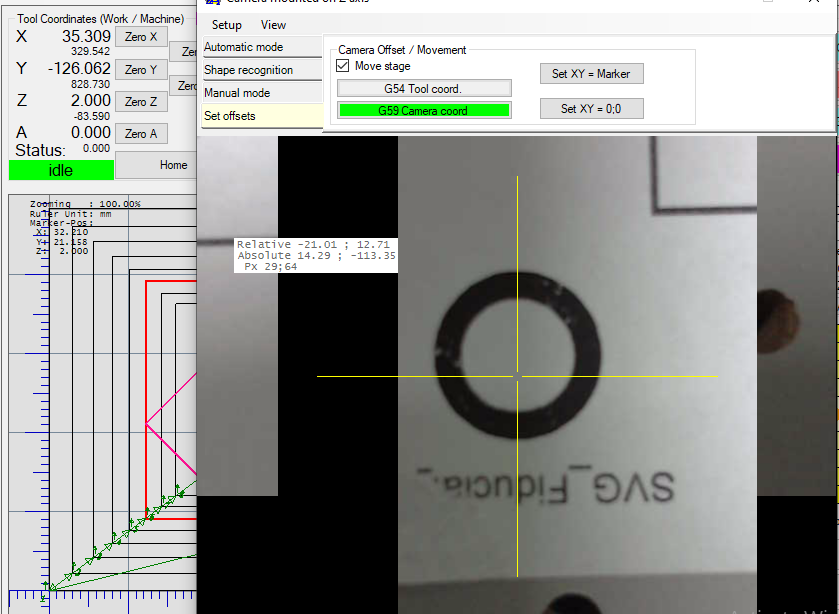
Task: Click the crosshair center in camera view
Action: click(x=517, y=376)
